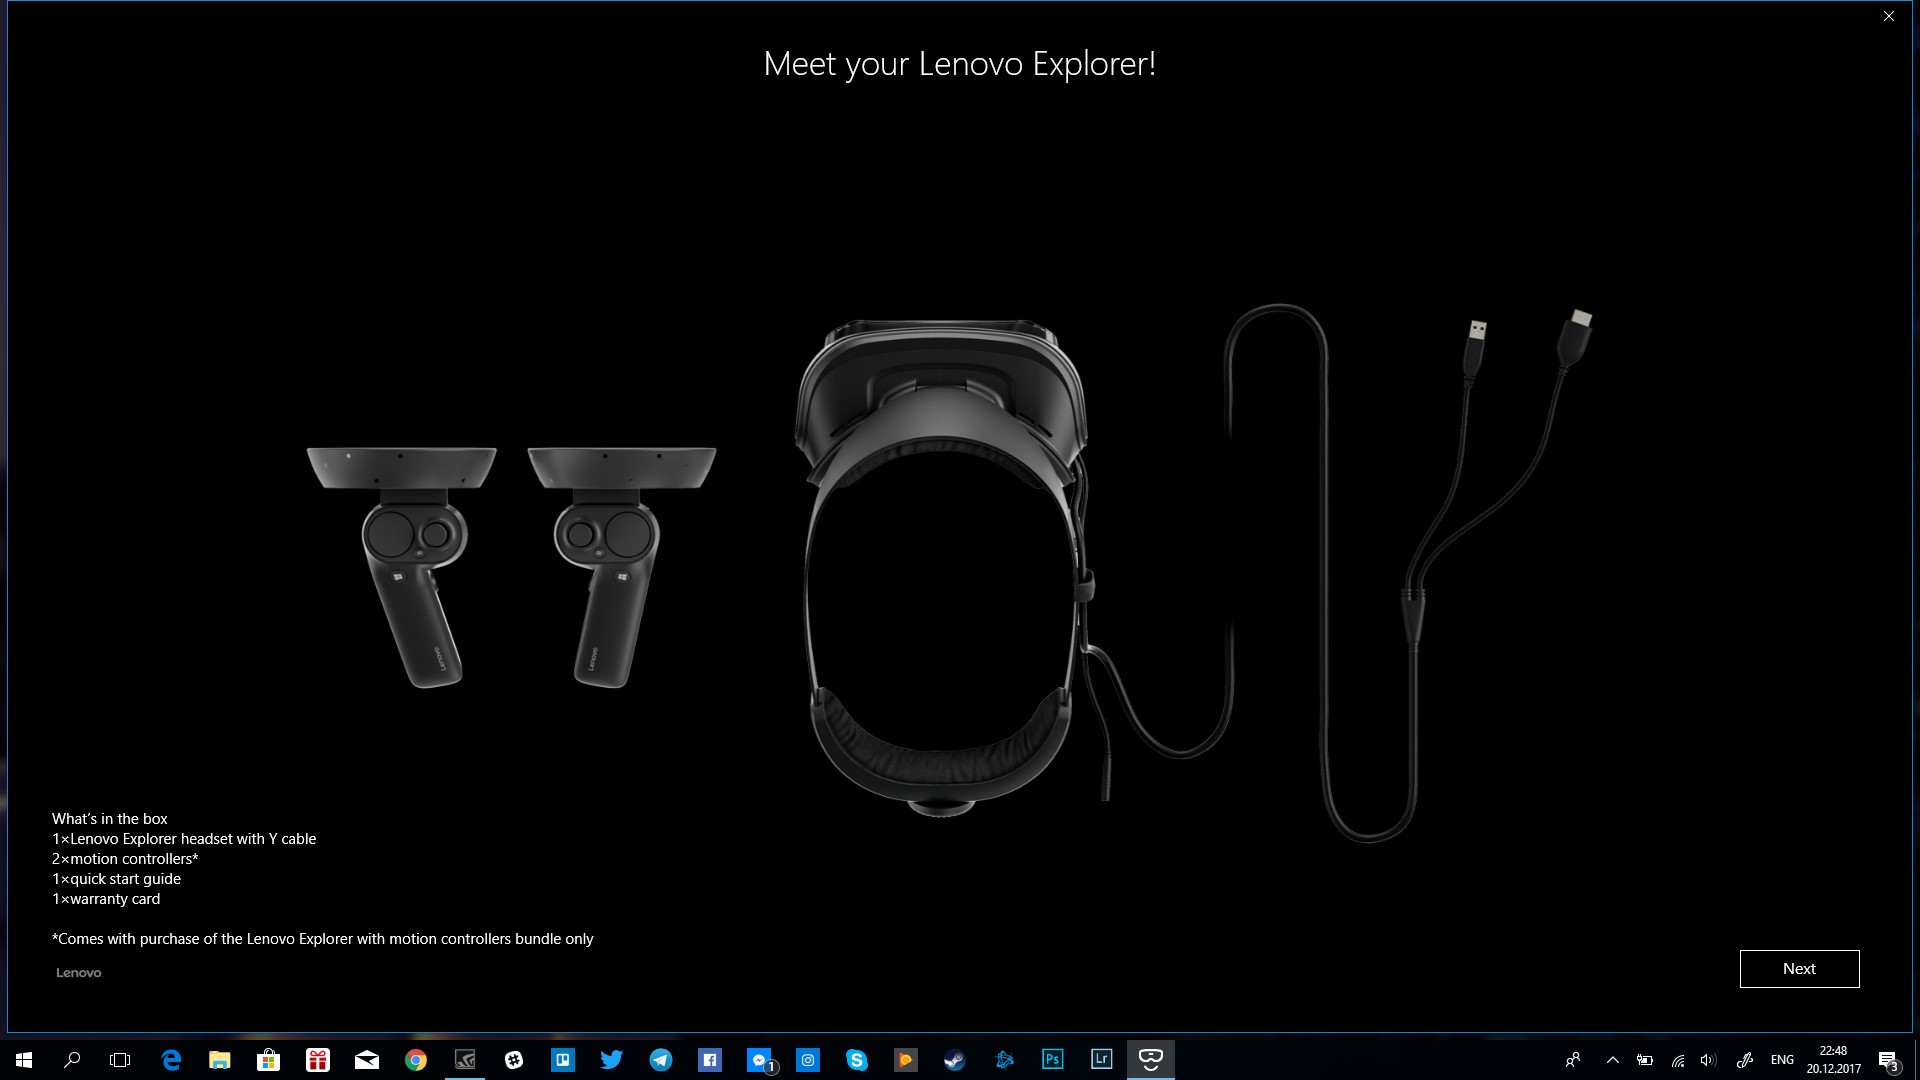Open the People icon in system tray
This screenshot has width=1920, height=1080.
[x=1573, y=1059]
